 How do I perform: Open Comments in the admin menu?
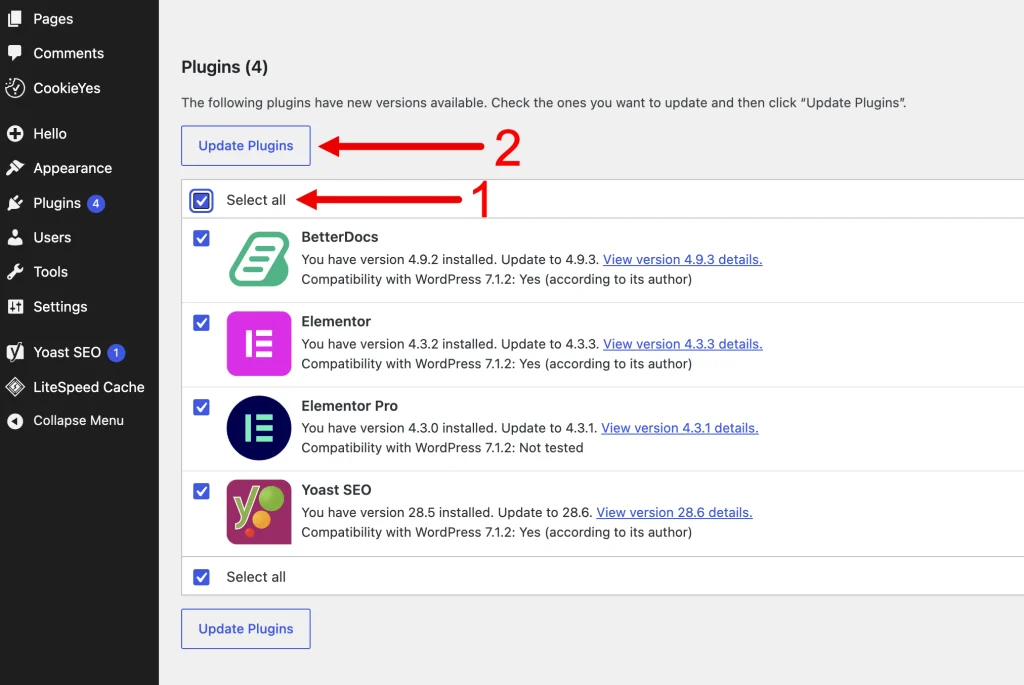click(x=69, y=53)
